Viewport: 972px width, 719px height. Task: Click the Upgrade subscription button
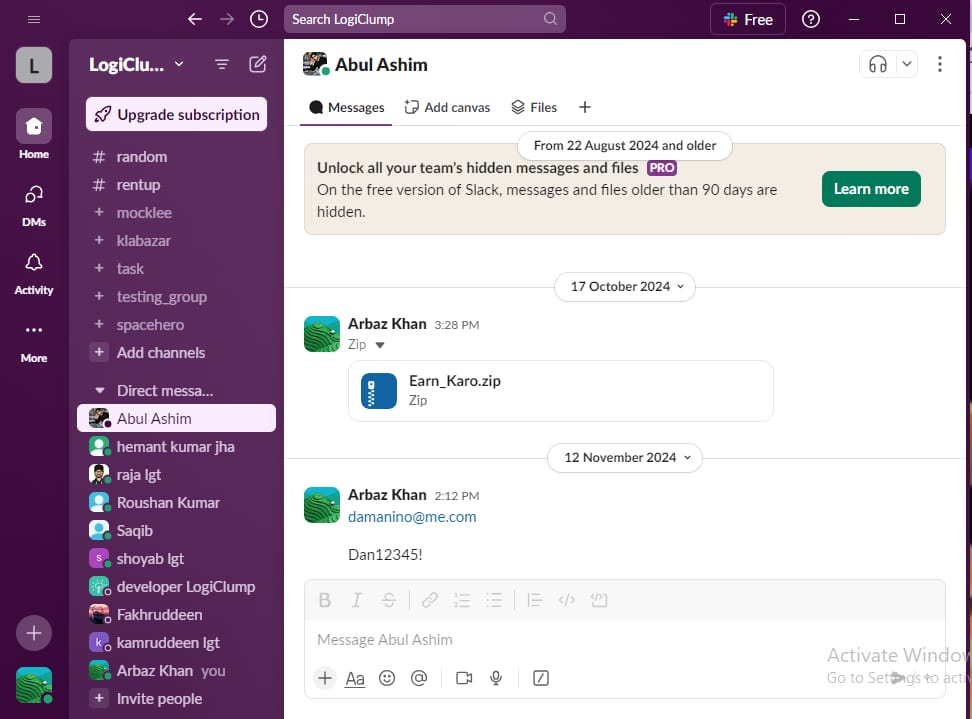pyautogui.click(x=176, y=115)
